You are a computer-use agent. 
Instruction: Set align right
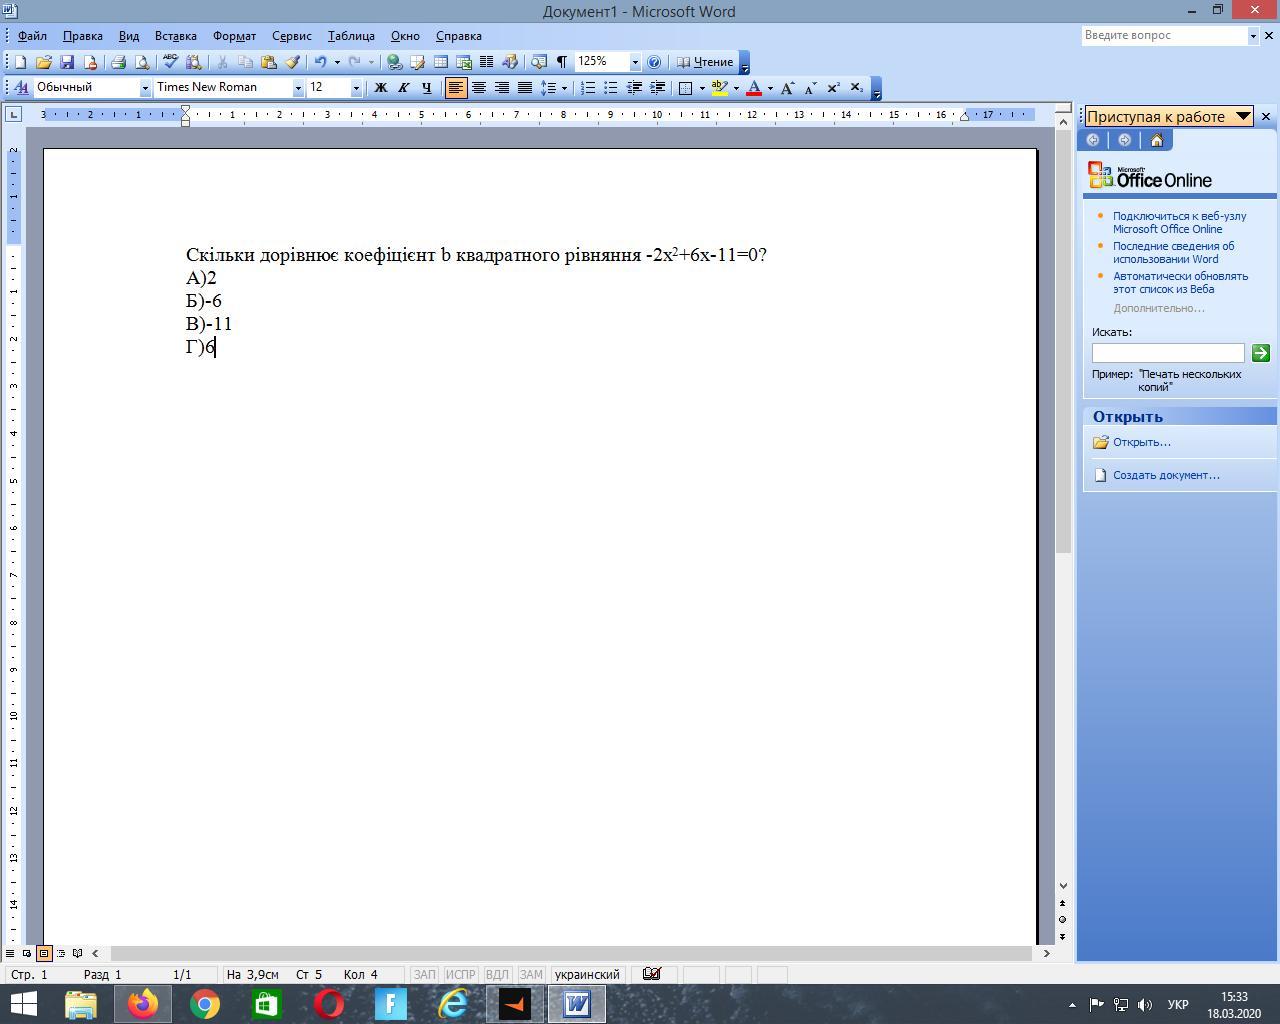point(502,88)
